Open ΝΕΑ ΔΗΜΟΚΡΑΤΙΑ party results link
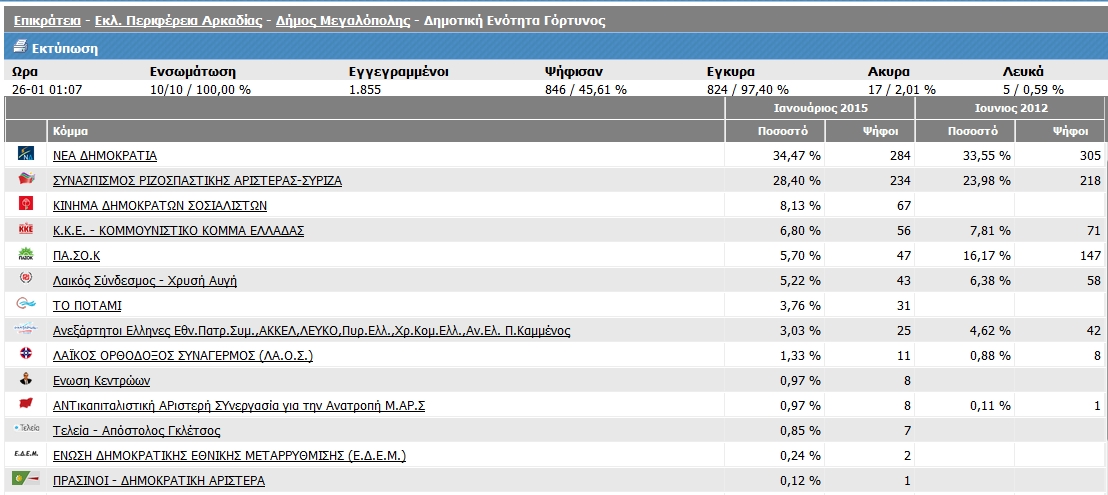 click(104, 156)
